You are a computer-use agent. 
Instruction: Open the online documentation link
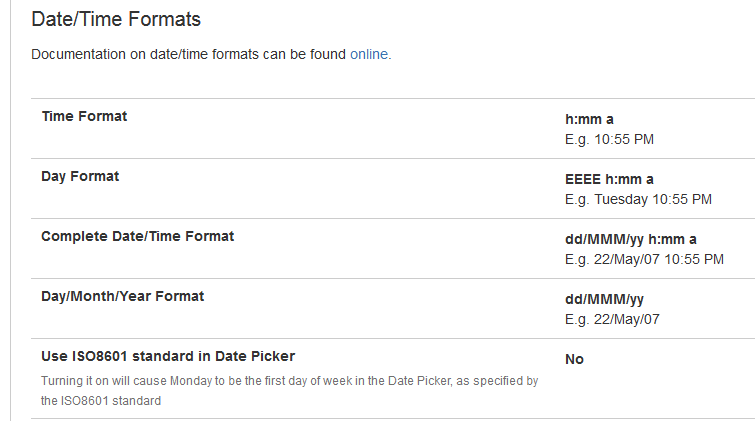[x=370, y=54]
